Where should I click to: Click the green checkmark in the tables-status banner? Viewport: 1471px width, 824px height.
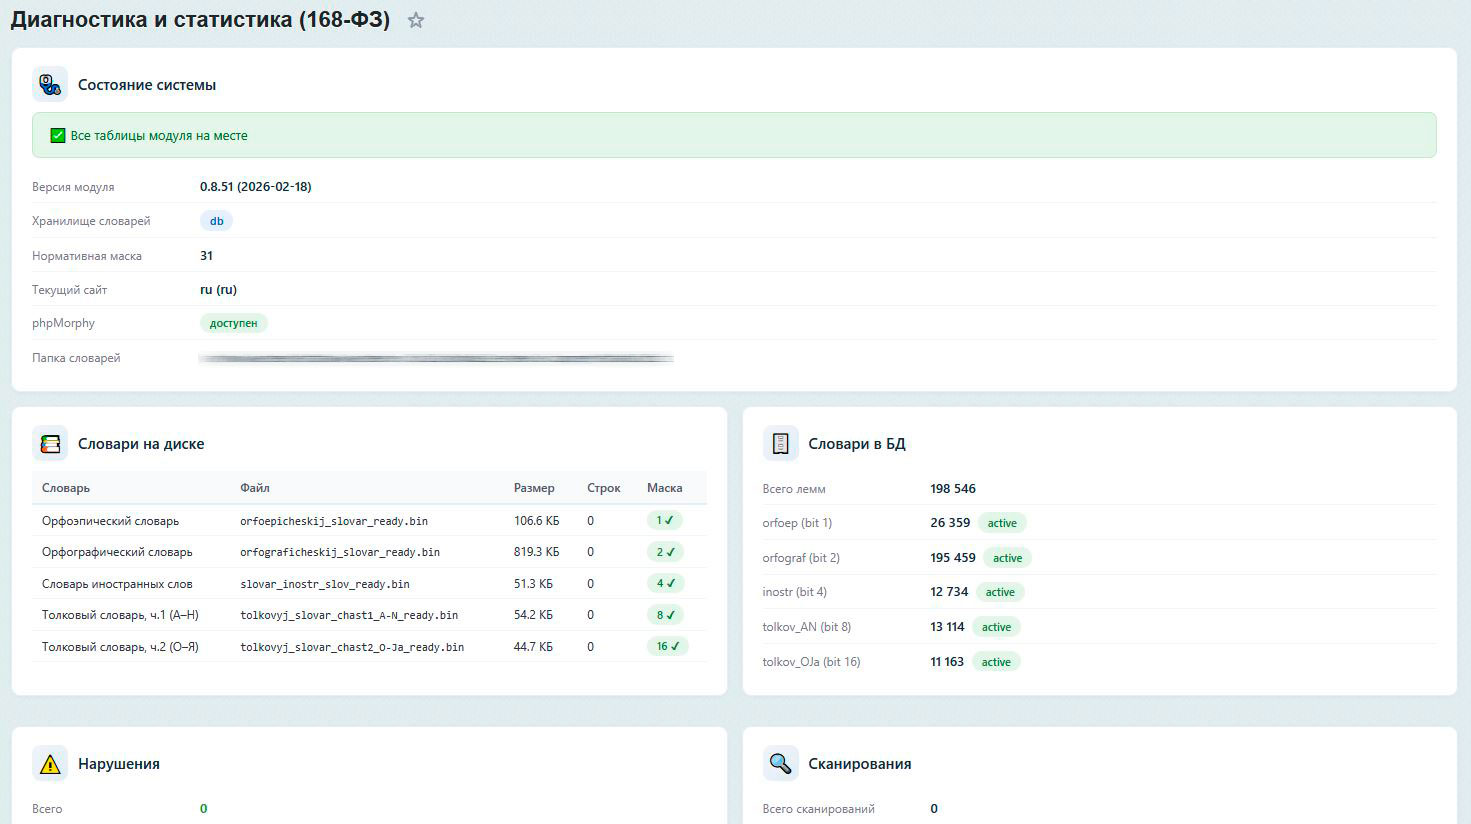coord(58,135)
